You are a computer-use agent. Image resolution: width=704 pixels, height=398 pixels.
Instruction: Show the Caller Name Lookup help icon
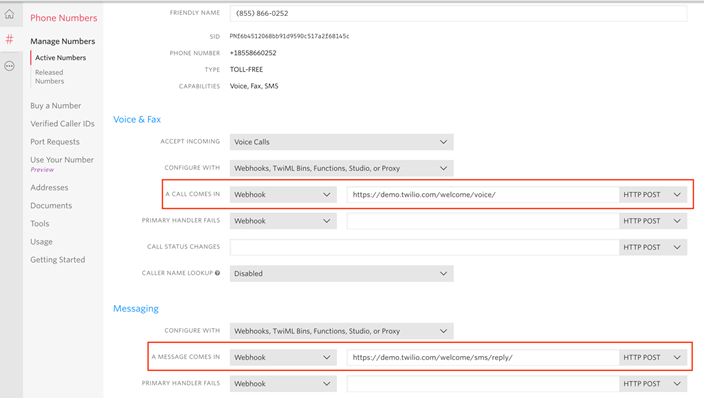coord(217,273)
